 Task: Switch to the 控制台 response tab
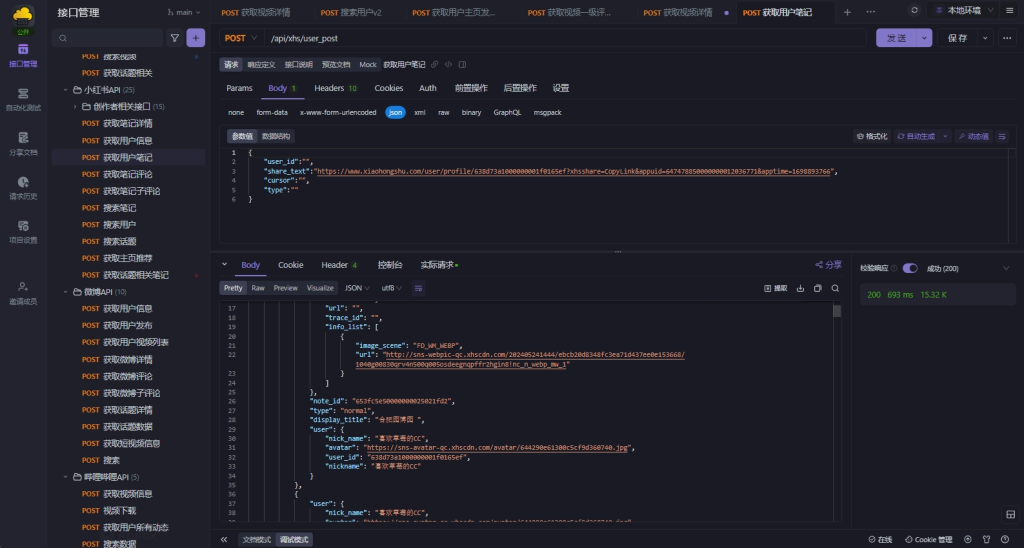[x=389, y=265]
